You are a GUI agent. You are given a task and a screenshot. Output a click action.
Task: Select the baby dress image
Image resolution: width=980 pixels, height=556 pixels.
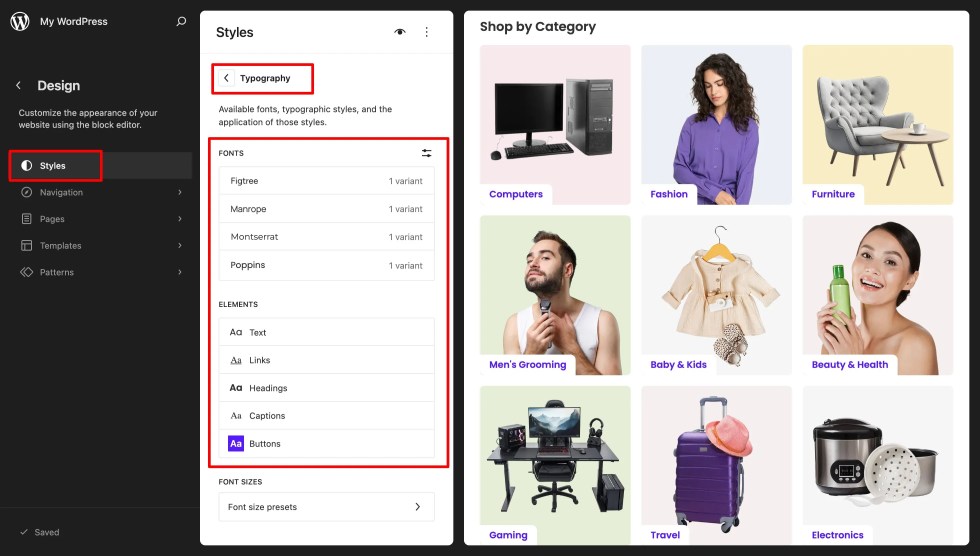point(716,295)
